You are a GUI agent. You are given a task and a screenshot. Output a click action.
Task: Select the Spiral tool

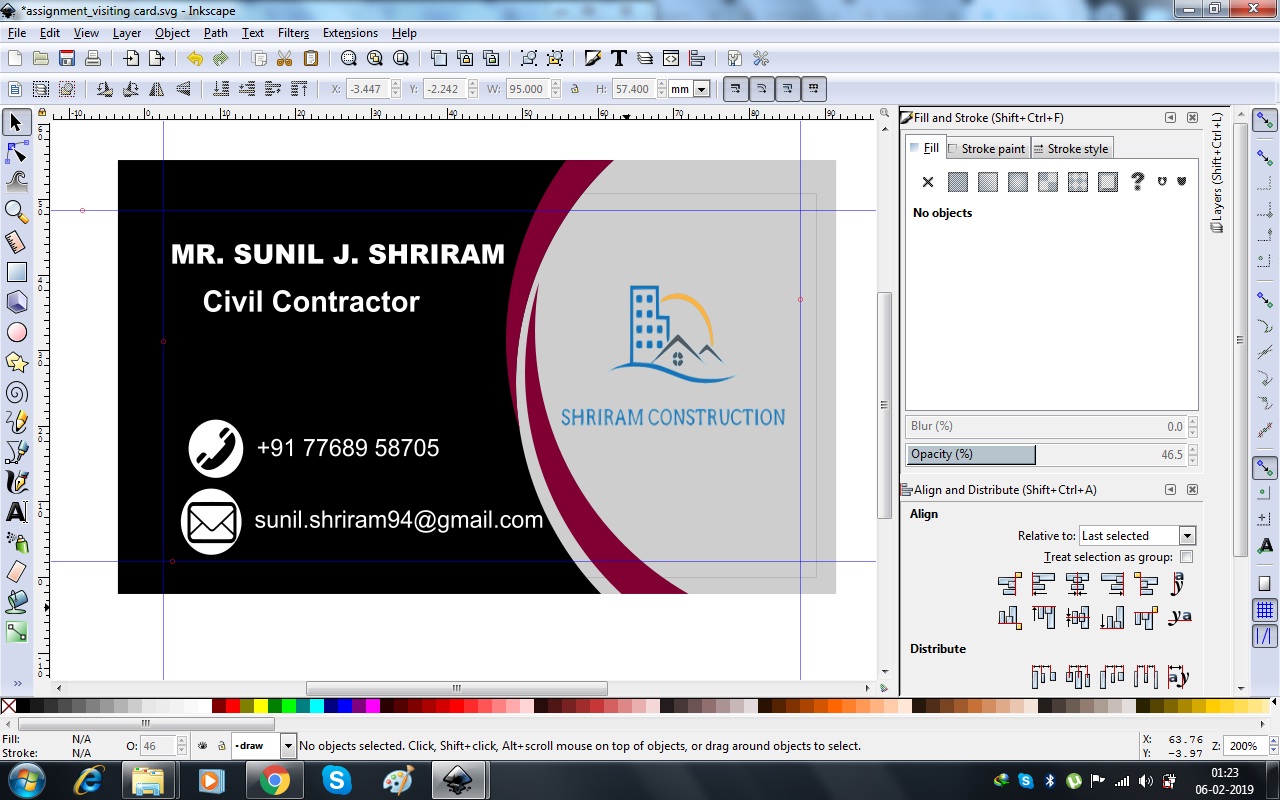[16, 392]
